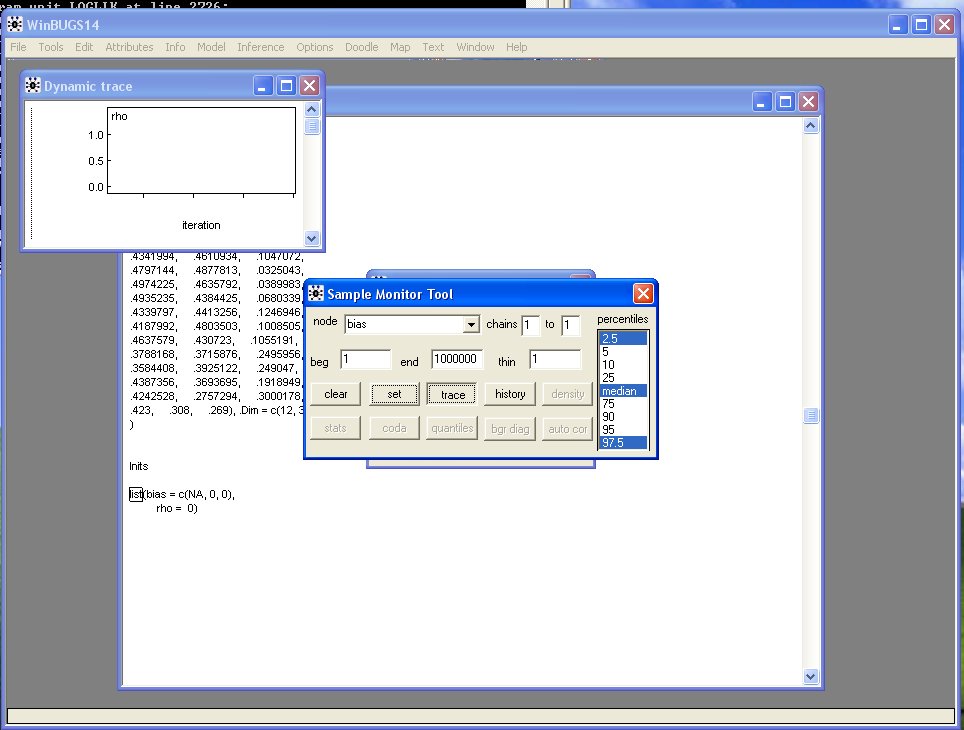Open the Model menu
964x730 pixels.
point(211,47)
